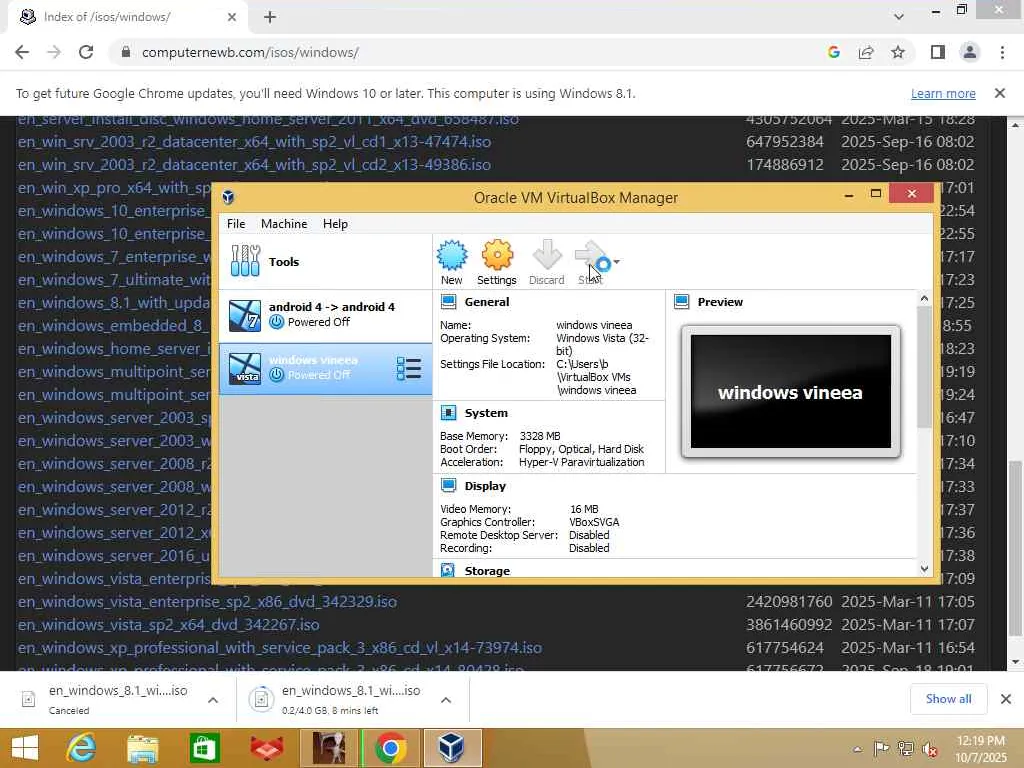This screenshot has height=768, width=1024.
Task: Click the volume tray icon
Action: tap(930, 750)
